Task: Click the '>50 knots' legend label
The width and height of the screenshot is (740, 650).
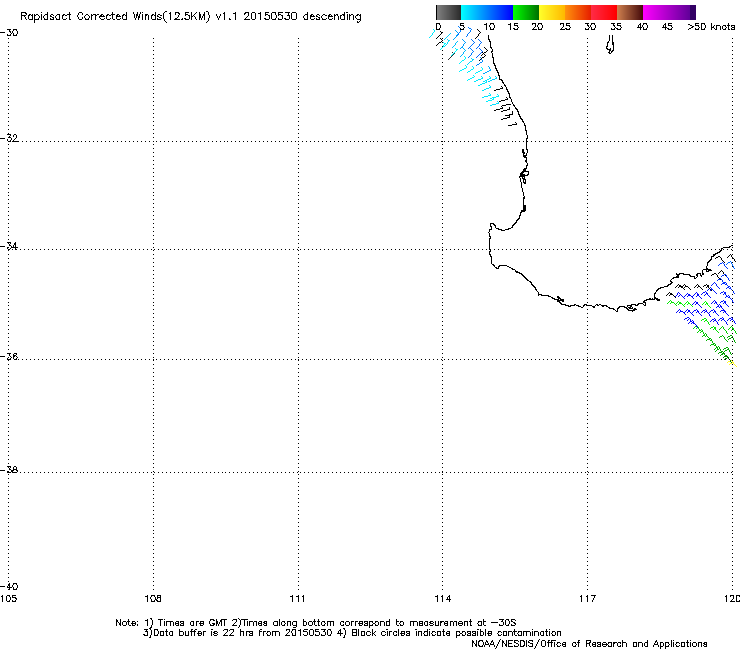Action: coord(711,27)
